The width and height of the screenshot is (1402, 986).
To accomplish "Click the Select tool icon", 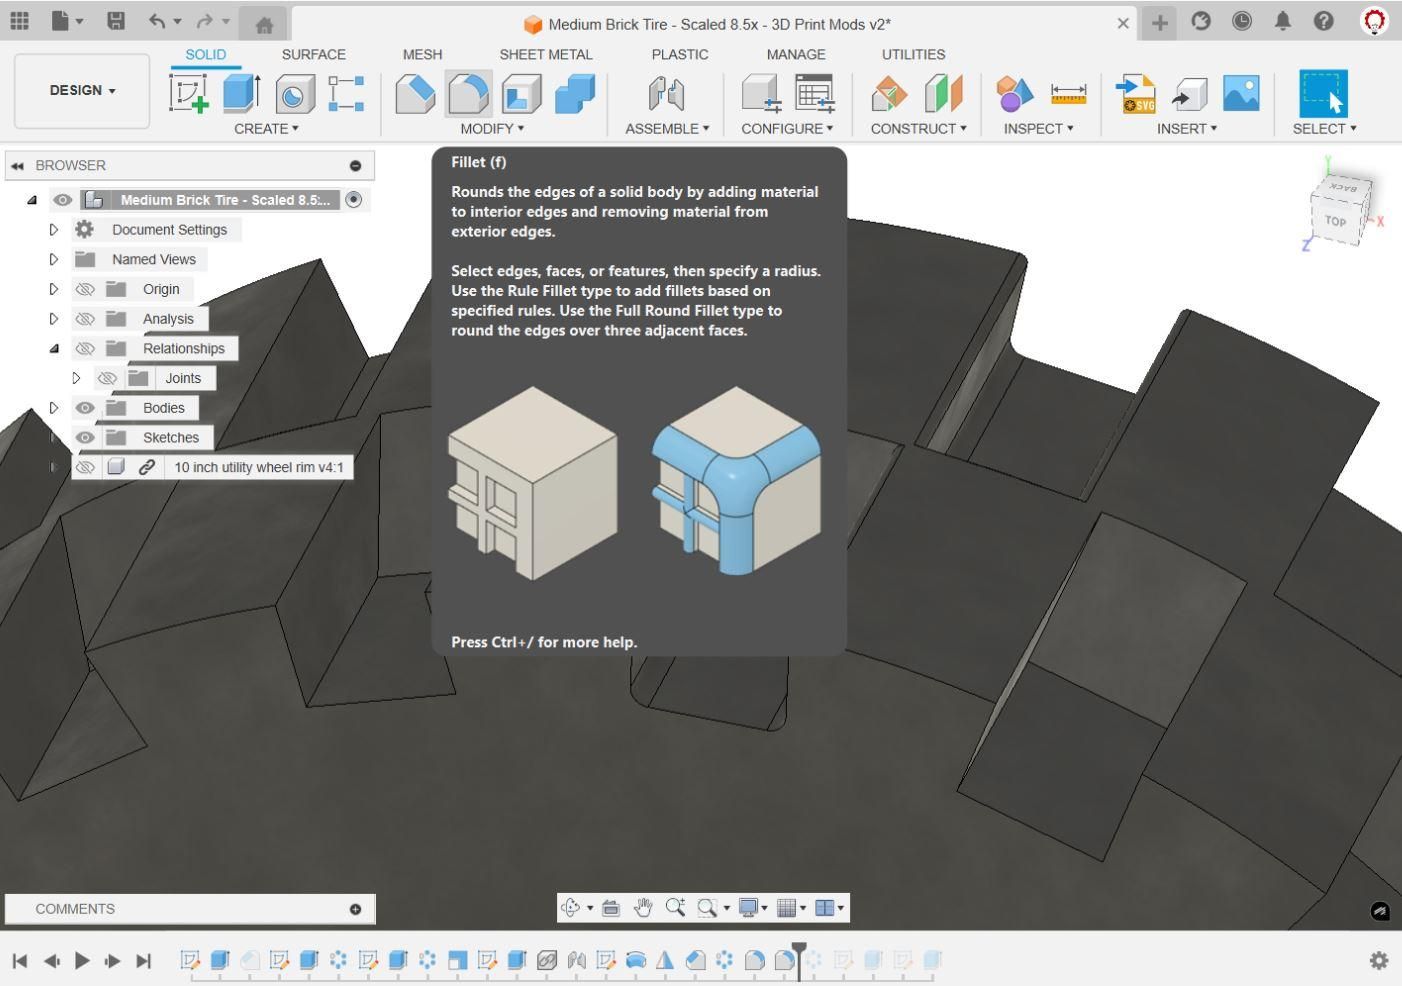I will click(x=1323, y=94).
